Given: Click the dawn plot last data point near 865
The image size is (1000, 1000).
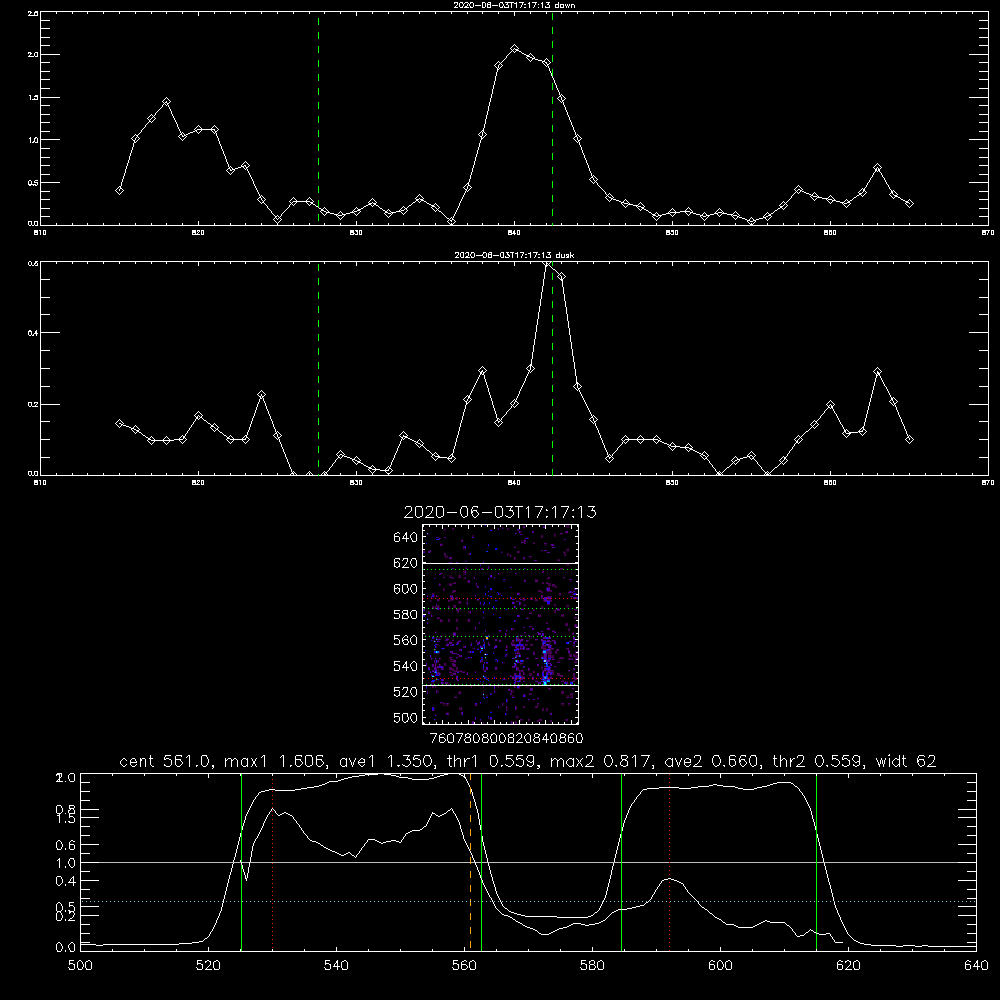Looking at the screenshot, I should 909,204.
